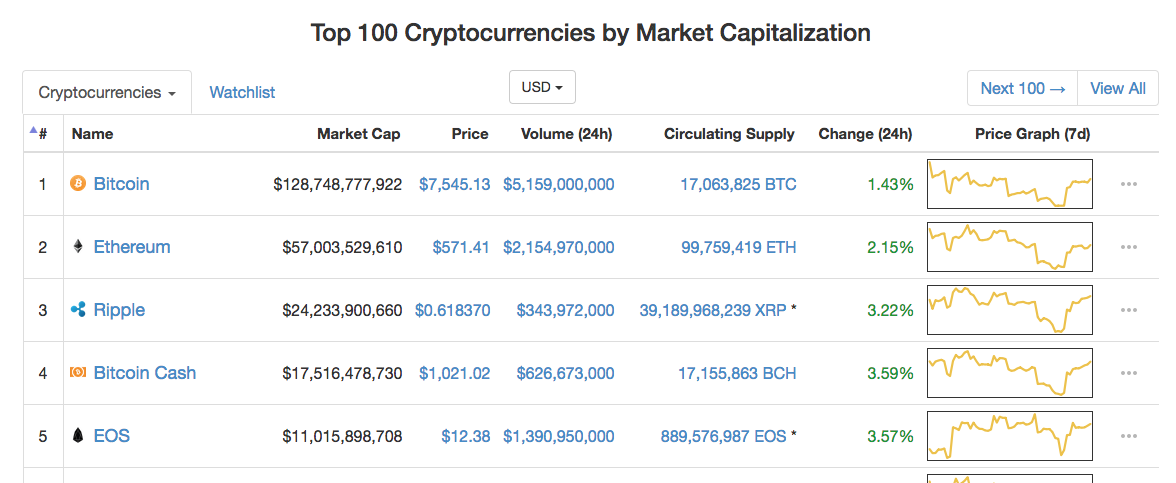1176x483 pixels.
Task: Sort by the Change (24h) column header
Action: tap(866, 134)
